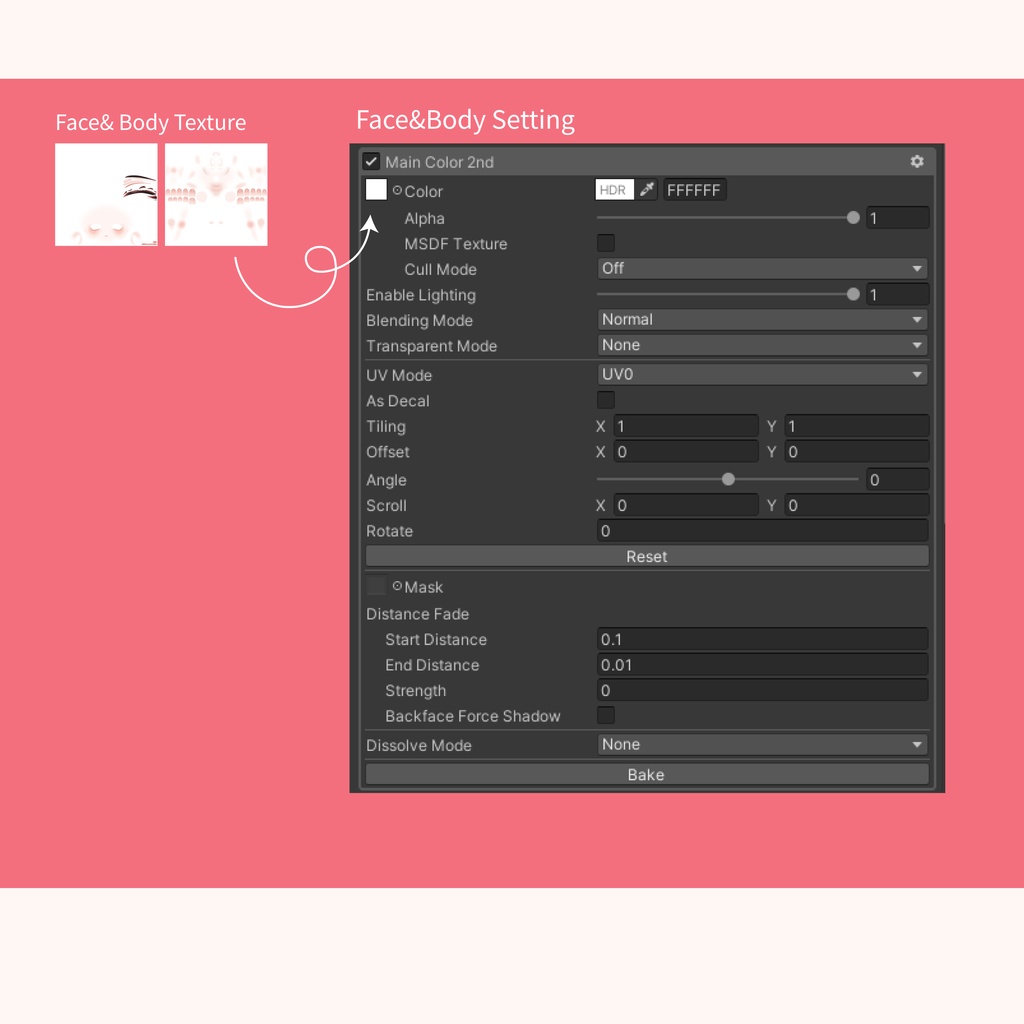The image size is (1024, 1024).
Task: Disable the Main Color 2nd section
Action: tap(371, 161)
